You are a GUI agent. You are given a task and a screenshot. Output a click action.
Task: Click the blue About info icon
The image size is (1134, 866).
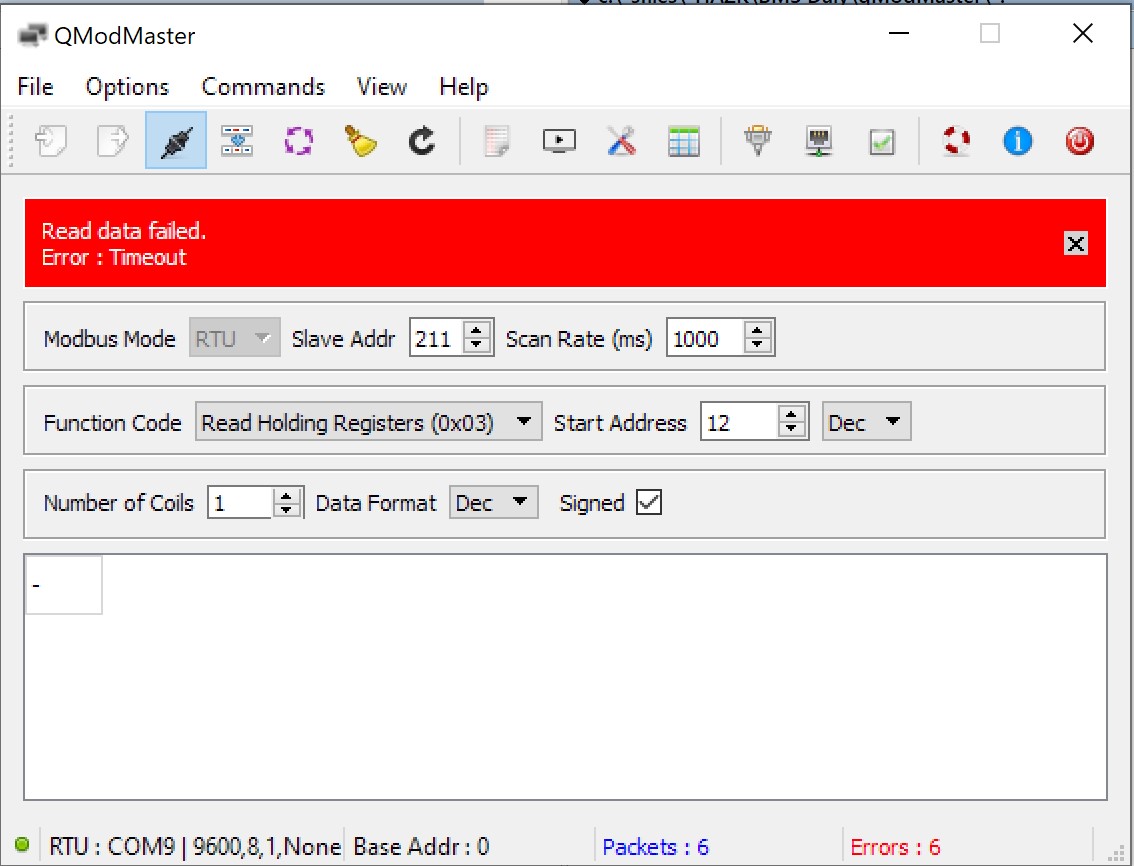(1018, 140)
